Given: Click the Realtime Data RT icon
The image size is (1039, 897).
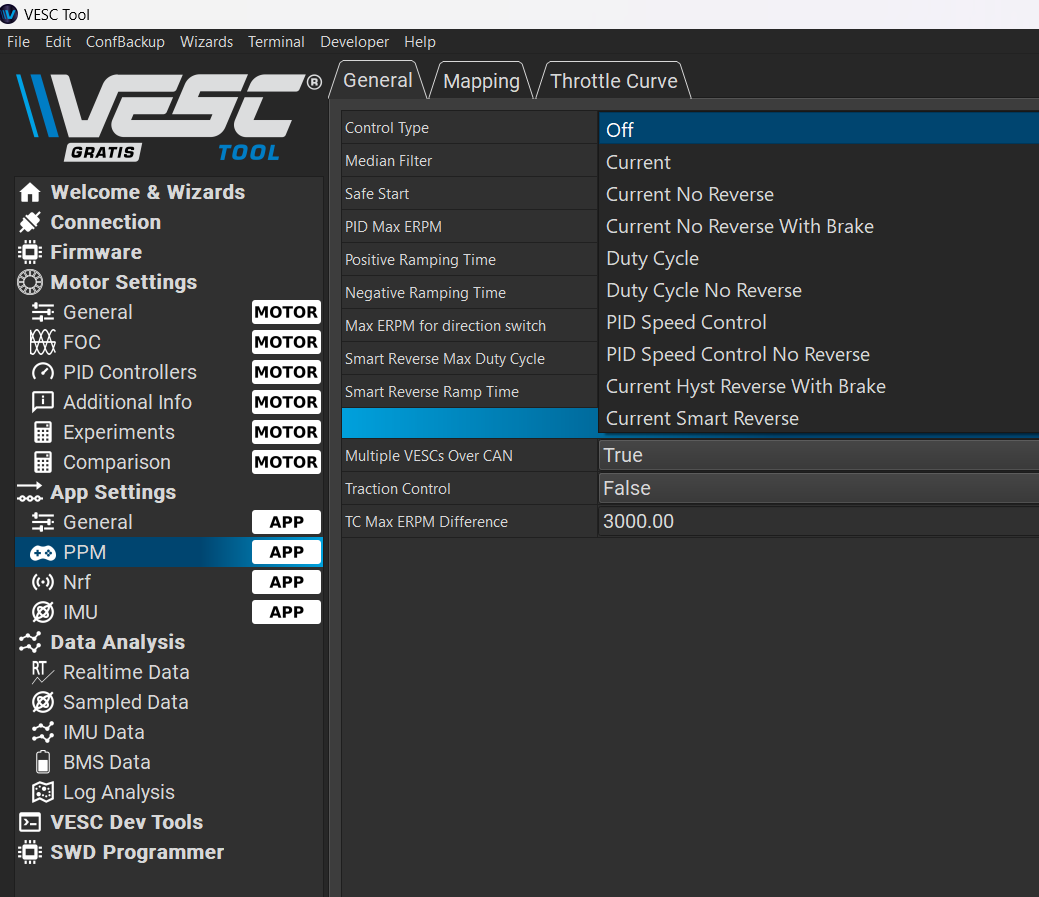Looking at the screenshot, I should (43, 672).
